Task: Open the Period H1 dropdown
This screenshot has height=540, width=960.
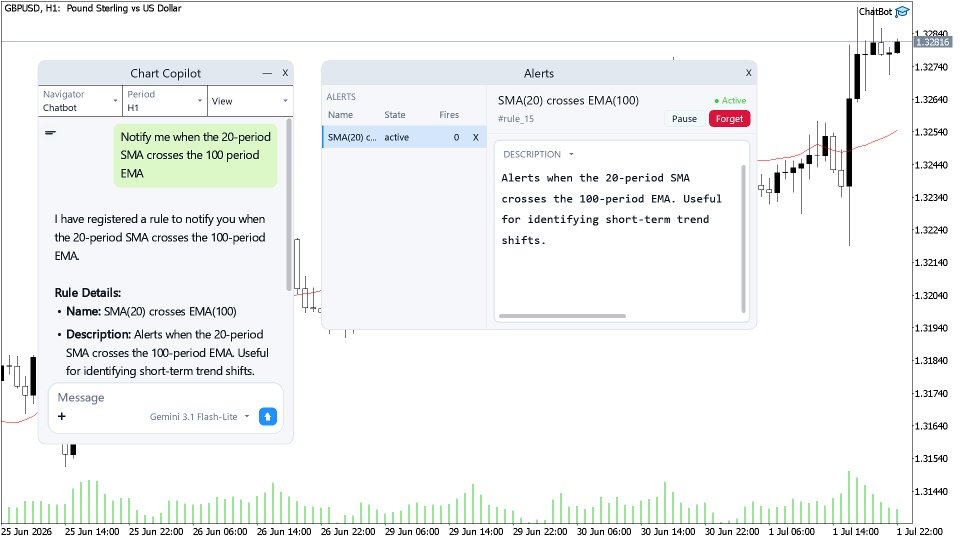Action: coord(165,101)
